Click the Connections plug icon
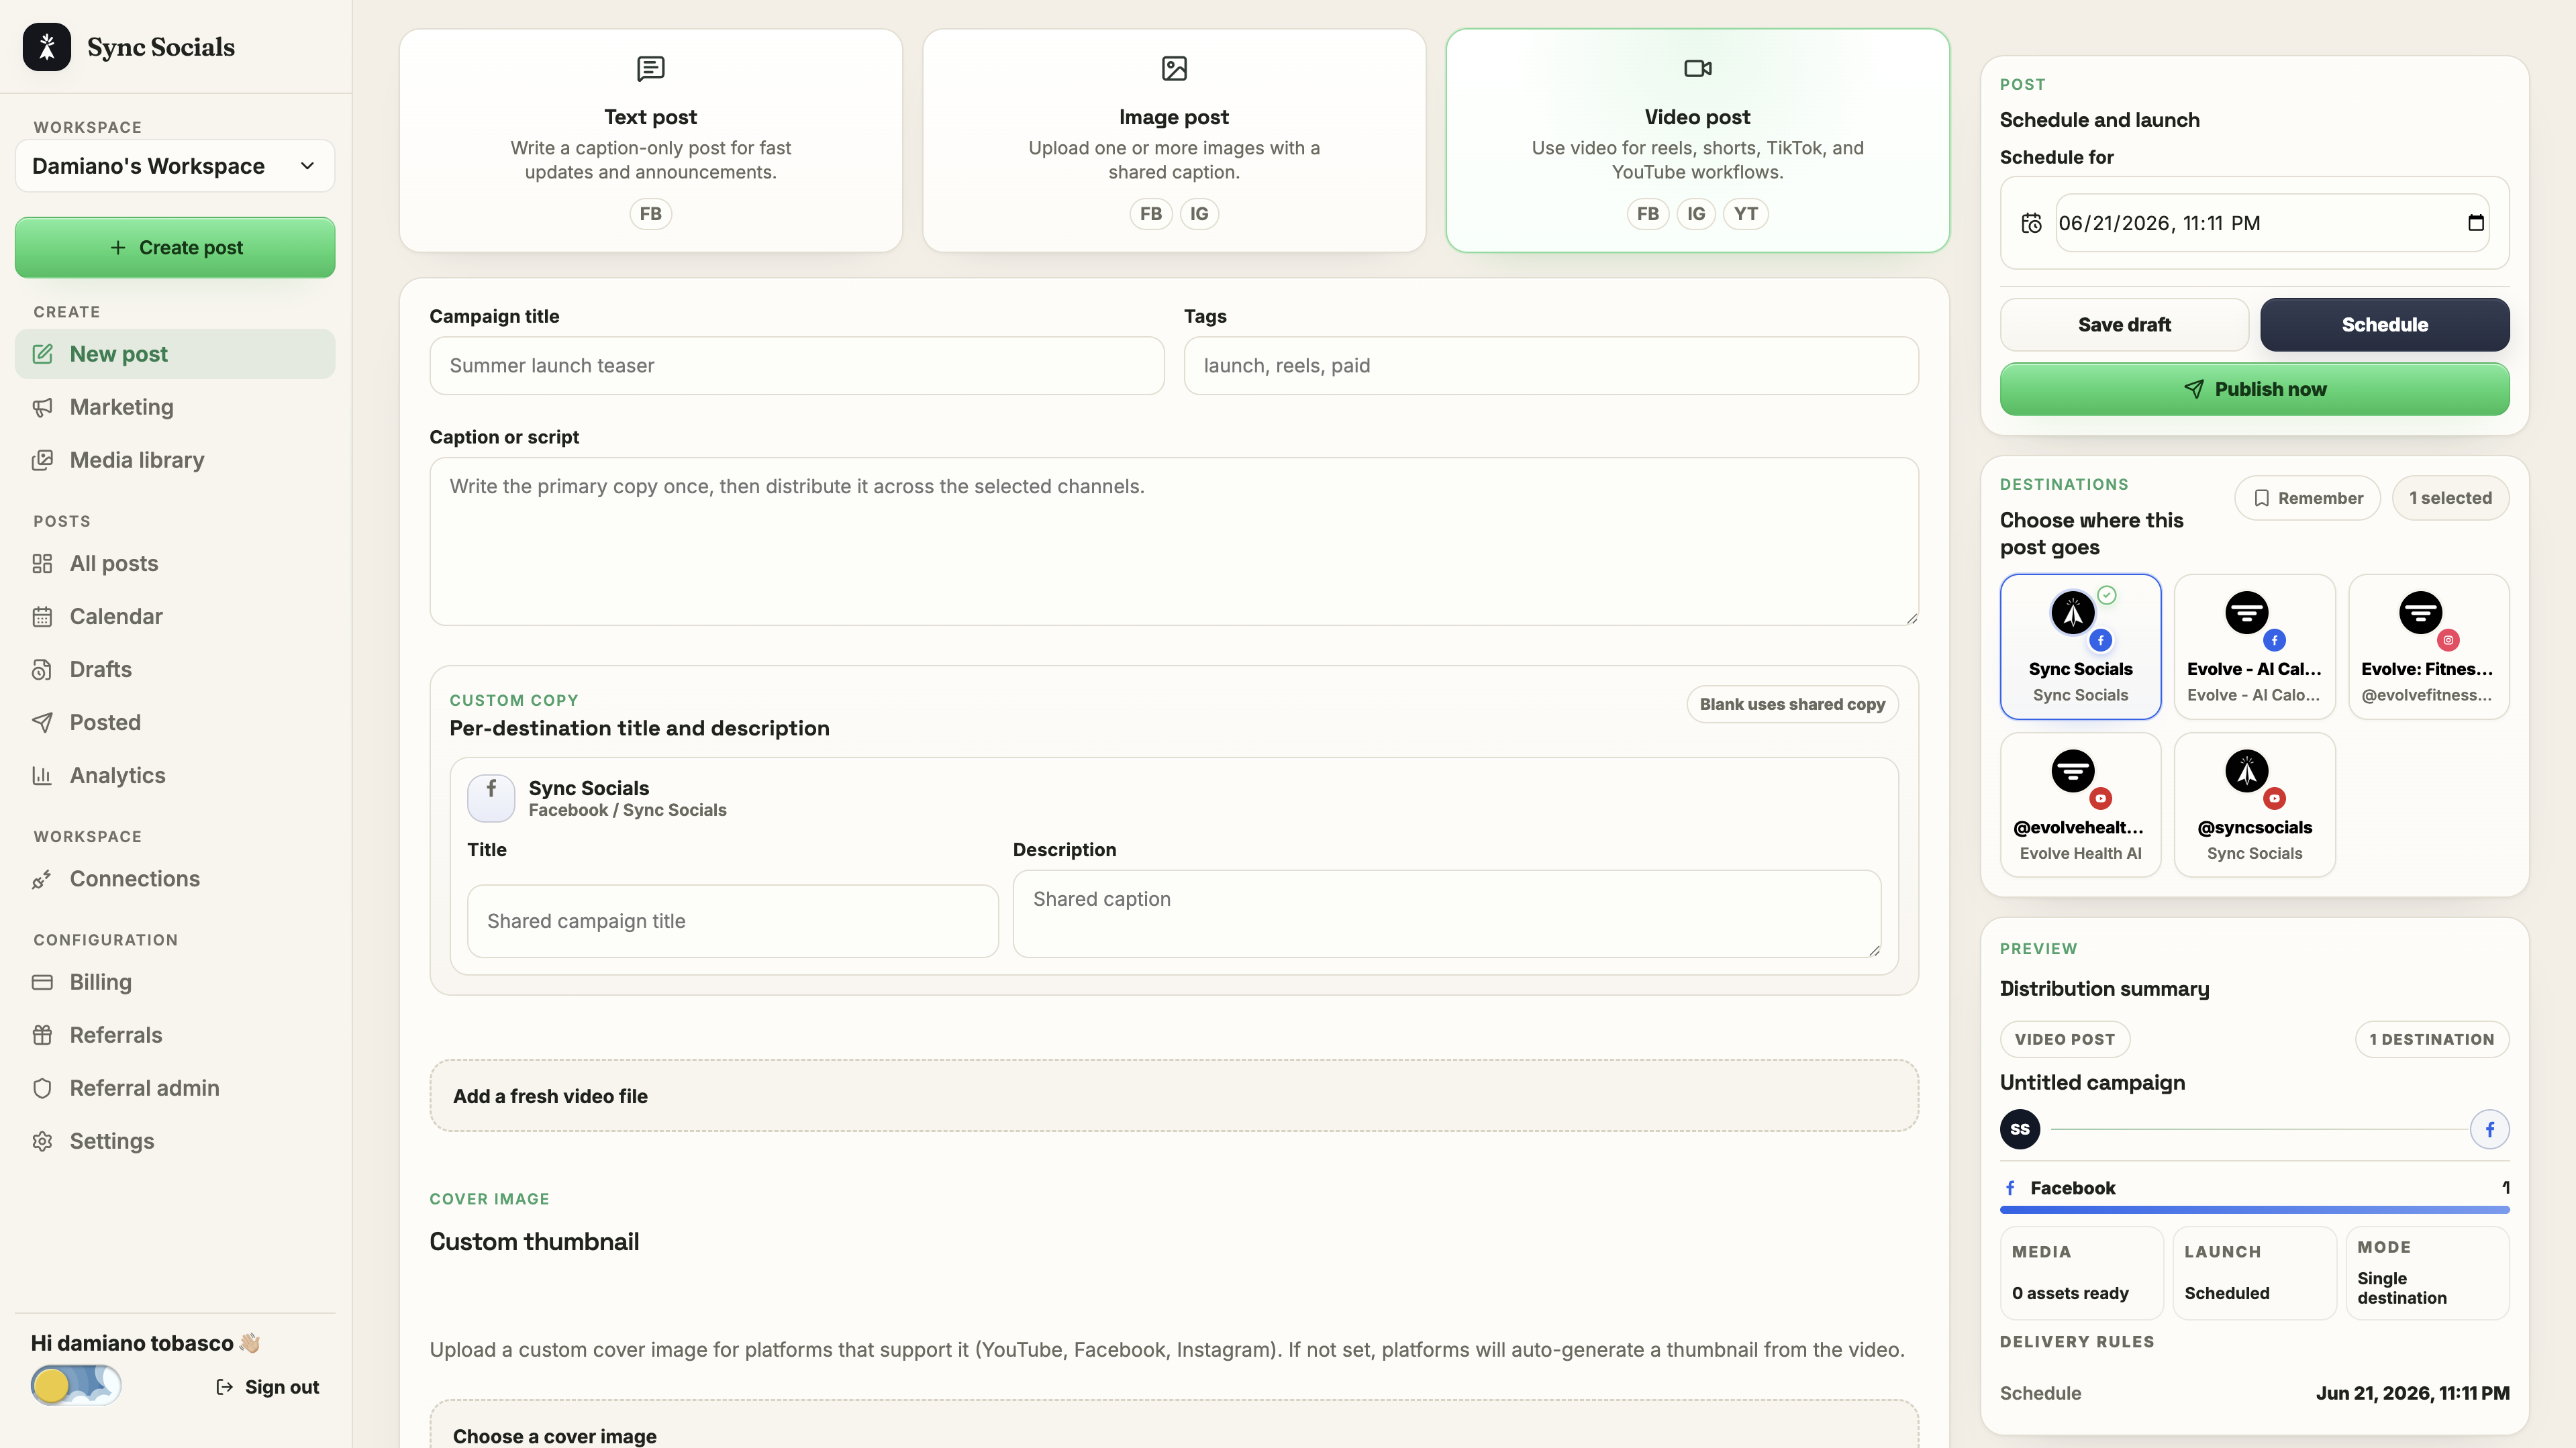Viewport: 2576px width, 1448px height. [42, 879]
